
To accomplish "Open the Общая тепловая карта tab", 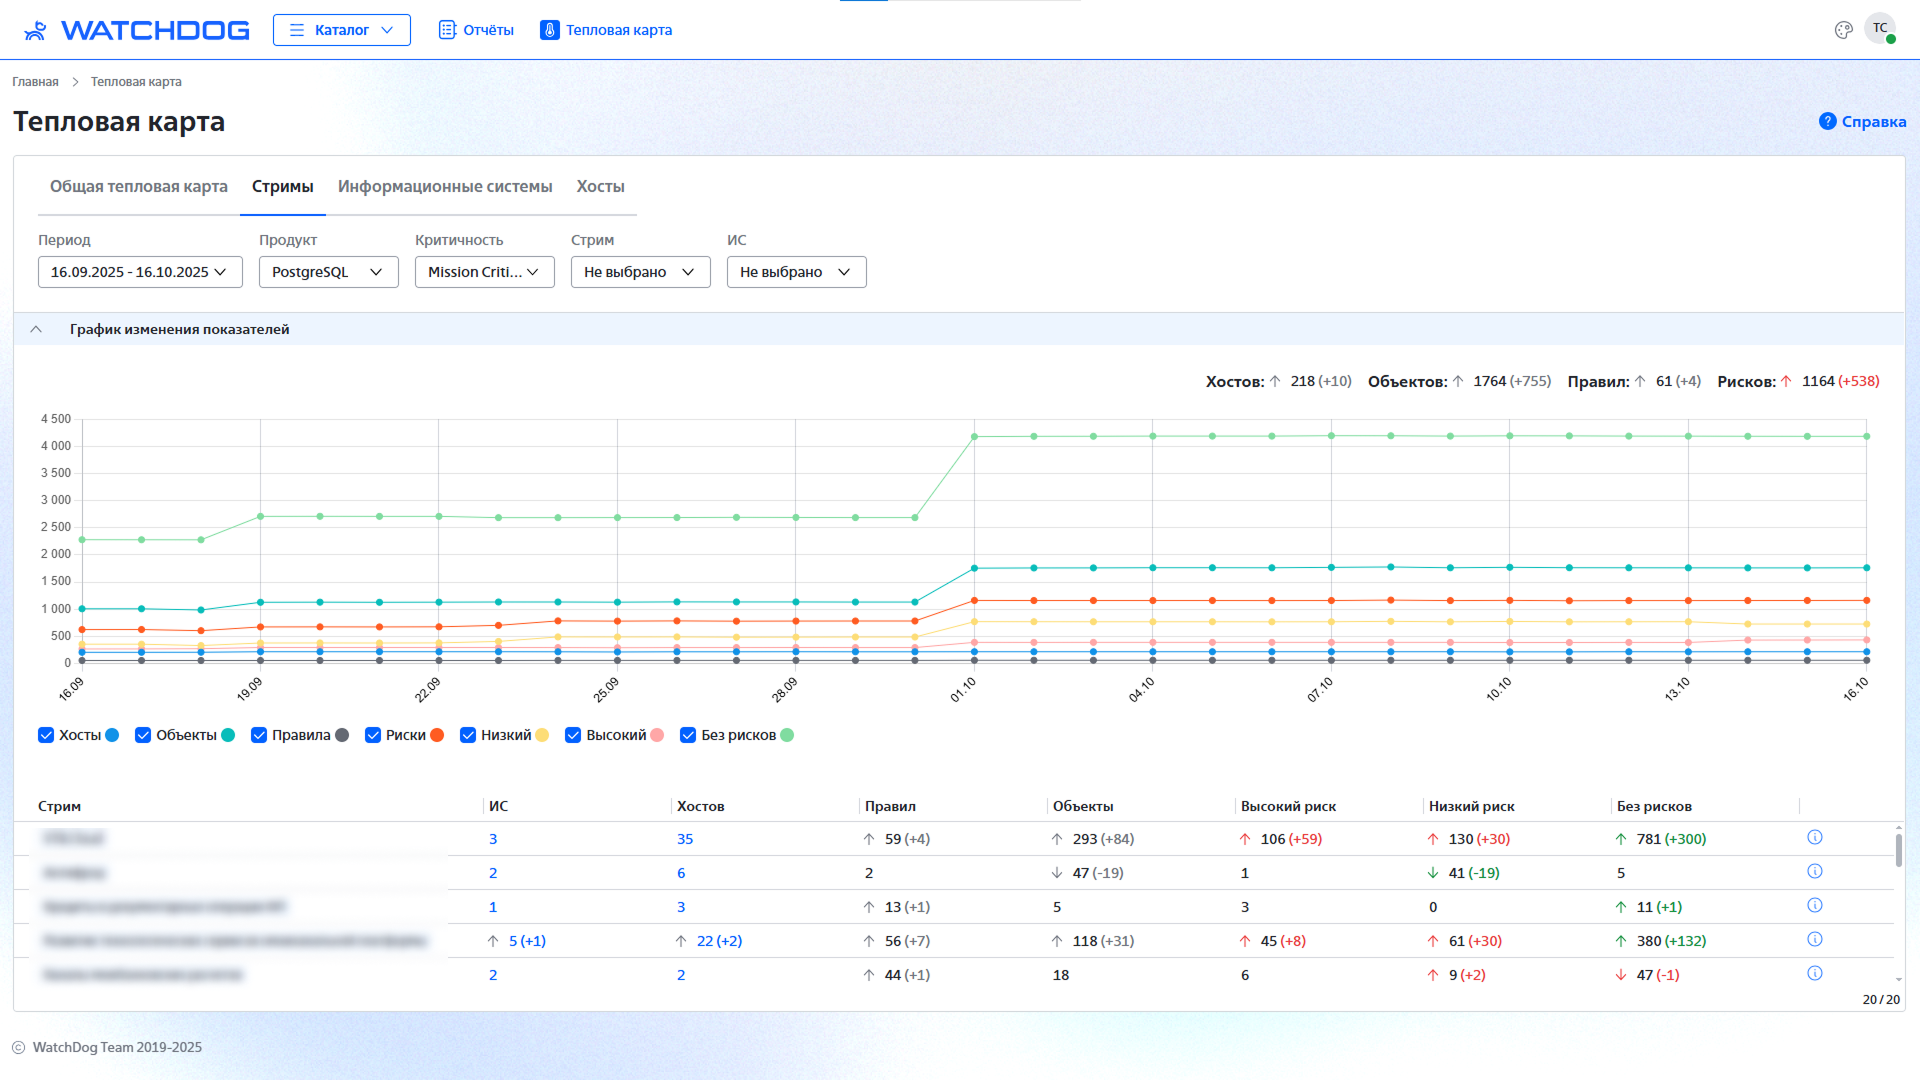I will [x=138, y=187].
